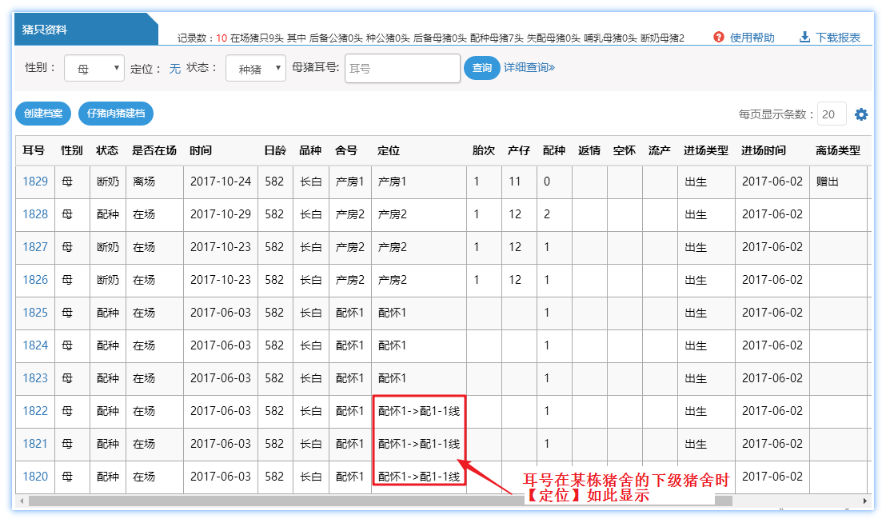Viewport: 886px width, 522px height.
Task: Click the 下载报表 link text
Action: 838,38
